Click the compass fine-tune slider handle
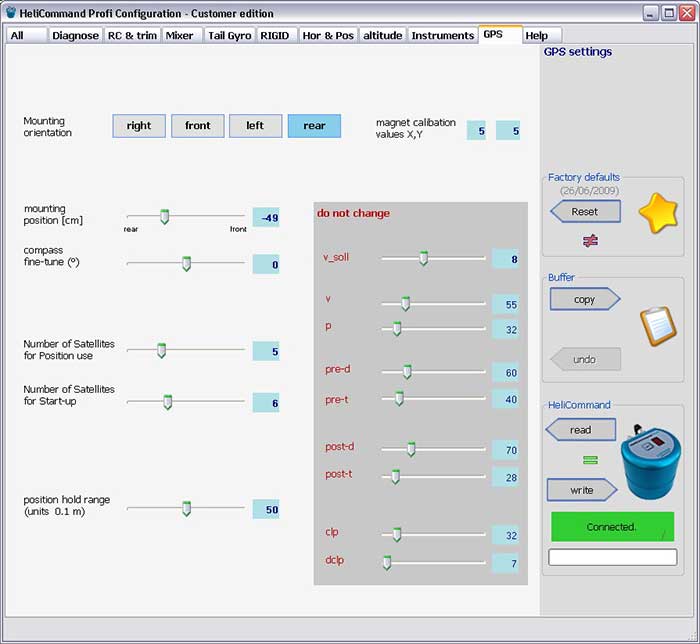Screen dimensions: 700x644 pos(187,264)
